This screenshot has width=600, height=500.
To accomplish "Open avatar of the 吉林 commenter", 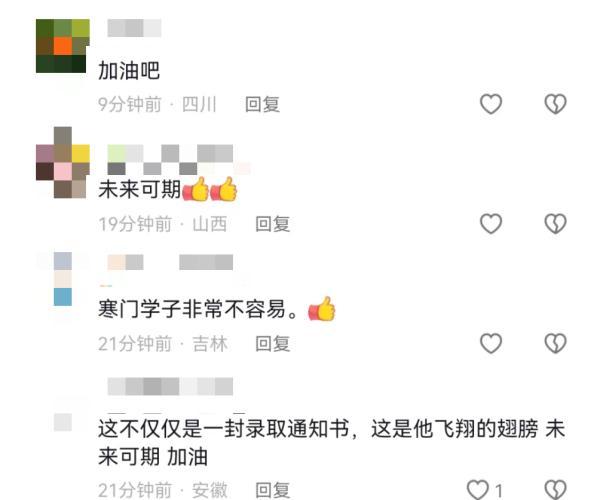I will [63, 279].
